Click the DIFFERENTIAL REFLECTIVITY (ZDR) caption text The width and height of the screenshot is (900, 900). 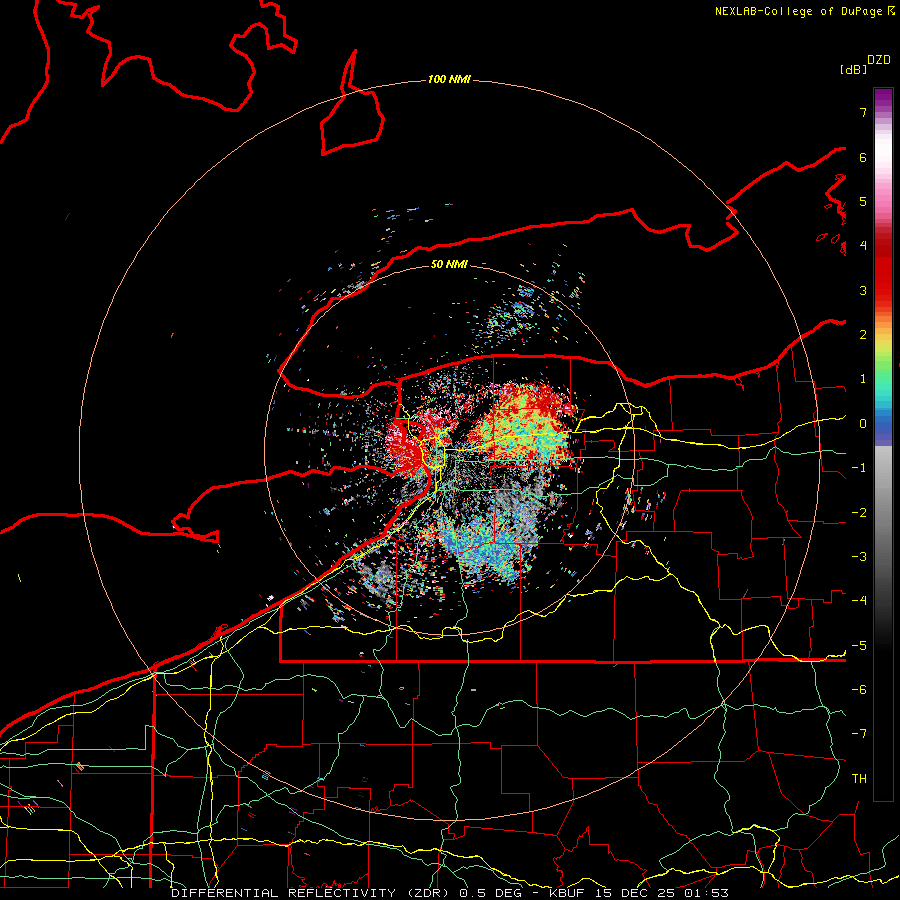312,893
